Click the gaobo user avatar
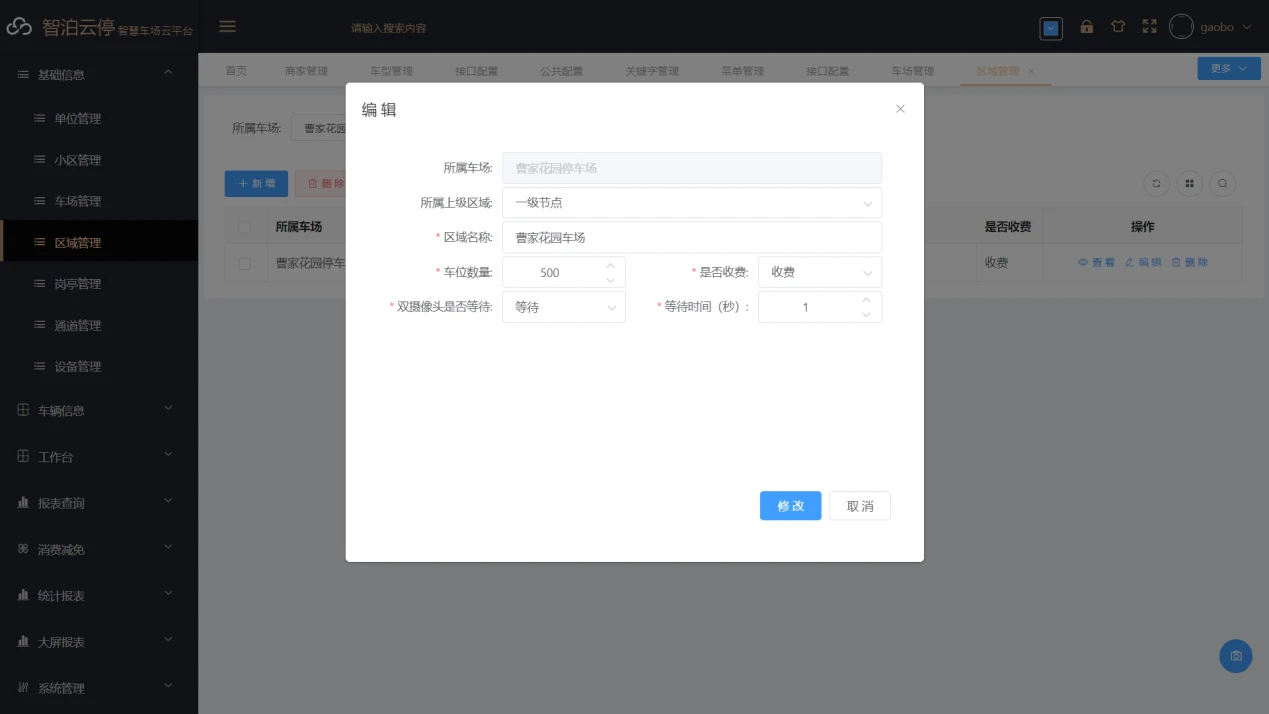 click(1182, 27)
